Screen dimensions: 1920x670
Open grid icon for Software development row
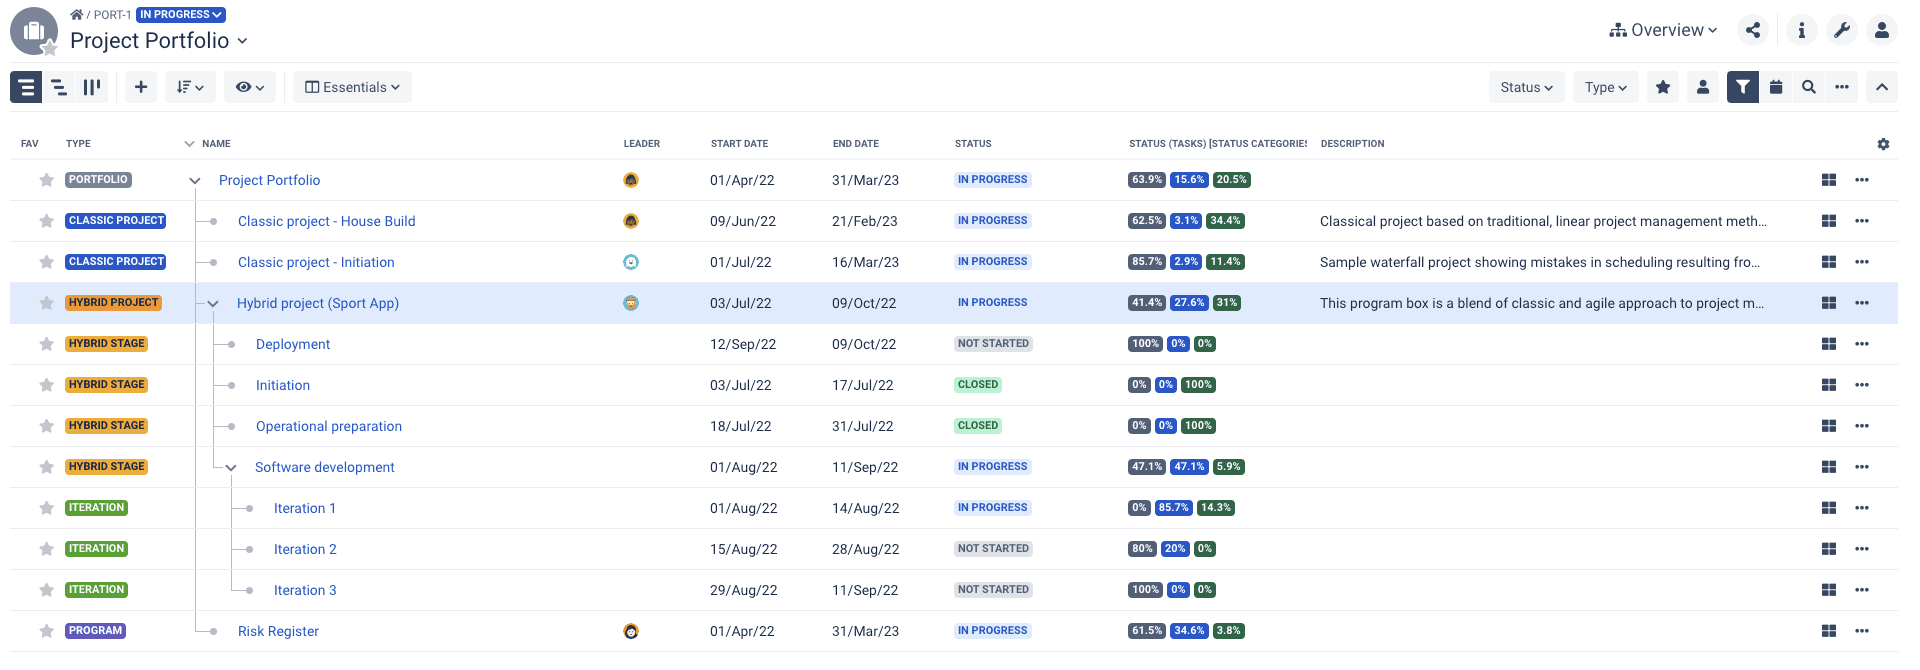(1829, 467)
